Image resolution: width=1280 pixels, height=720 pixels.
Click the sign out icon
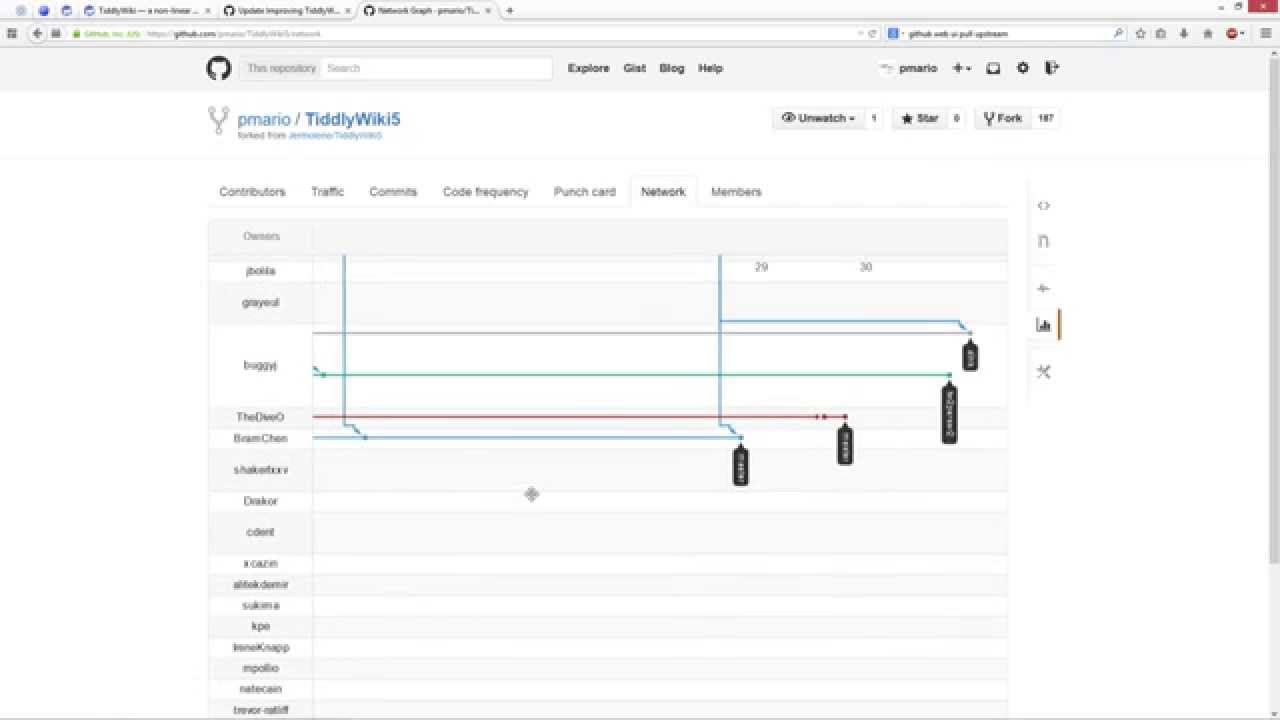(x=1051, y=68)
